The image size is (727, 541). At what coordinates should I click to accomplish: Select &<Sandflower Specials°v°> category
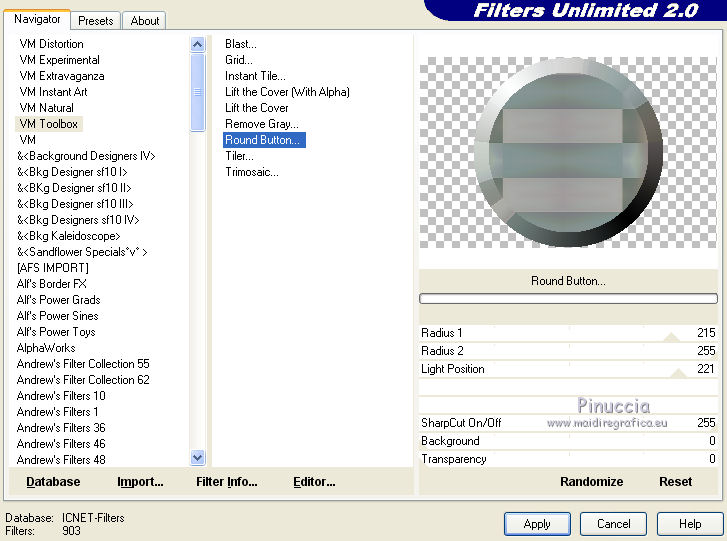coord(82,252)
